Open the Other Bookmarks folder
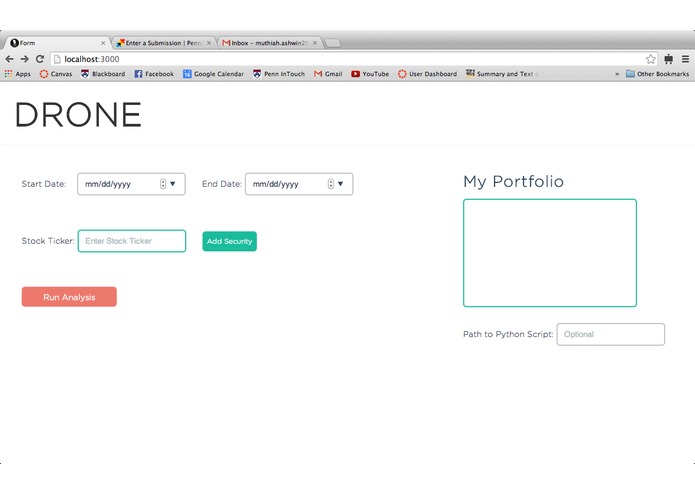Viewport: 695px width, 494px height. click(x=657, y=74)
